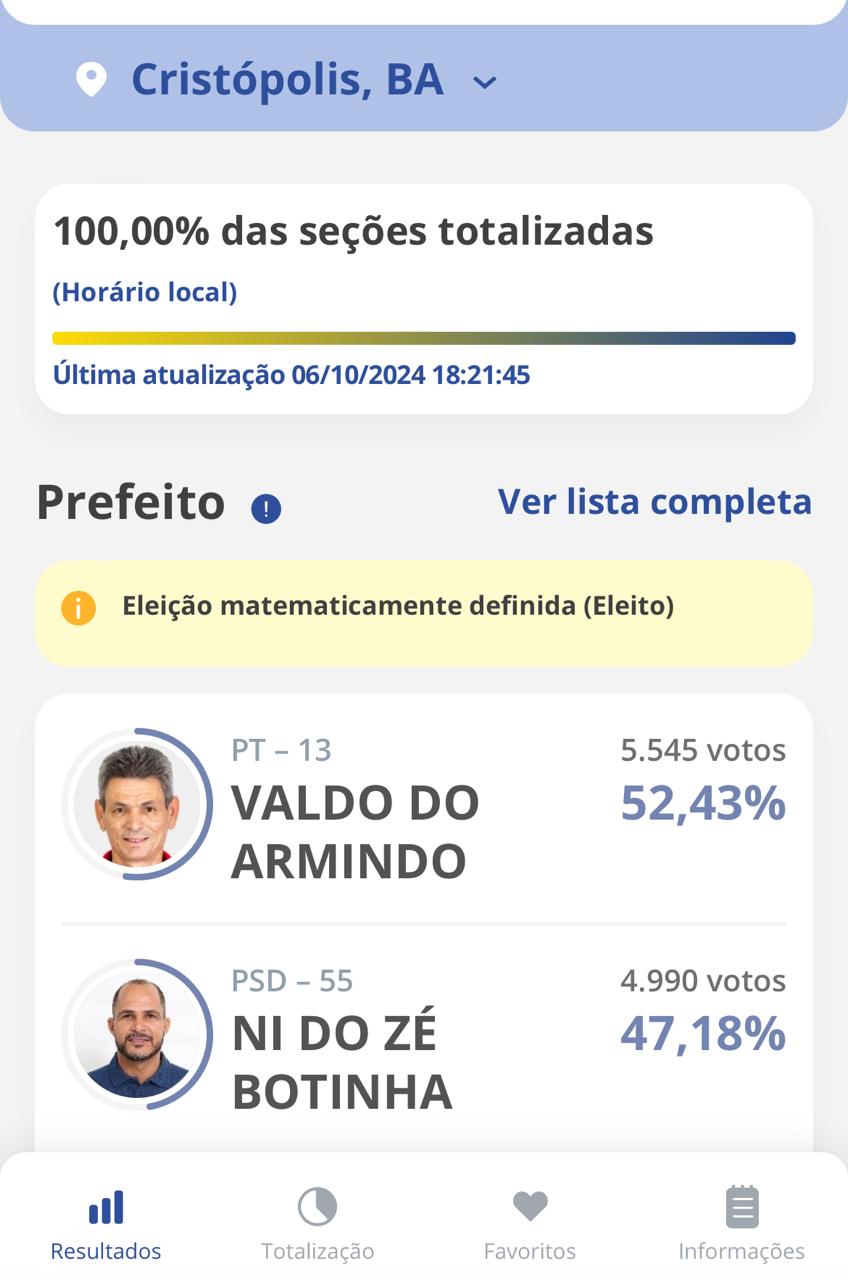Switch to the Favoritos tab label
Viewport: 848px width, 1280px height.
click(x=530, y=1251)
